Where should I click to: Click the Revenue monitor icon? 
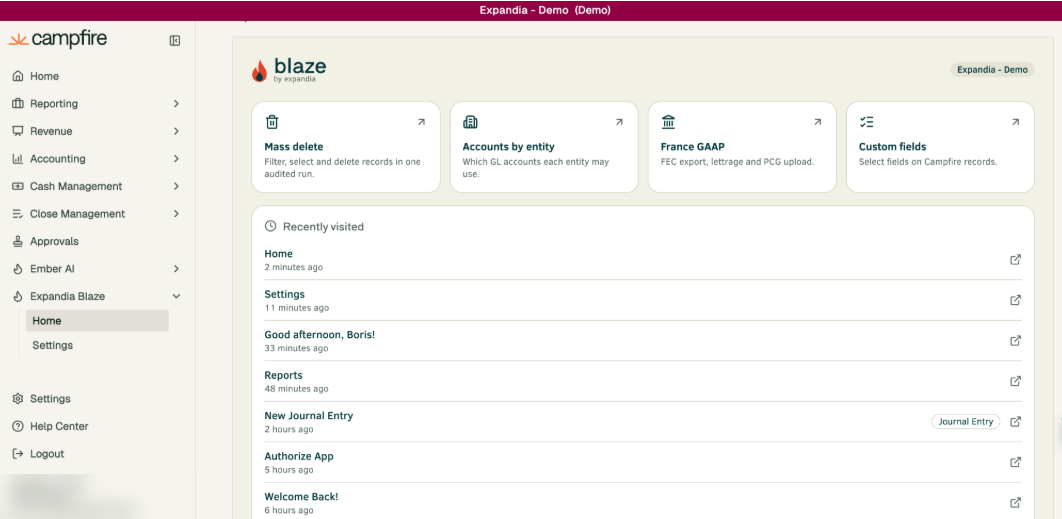coord(18,131)
